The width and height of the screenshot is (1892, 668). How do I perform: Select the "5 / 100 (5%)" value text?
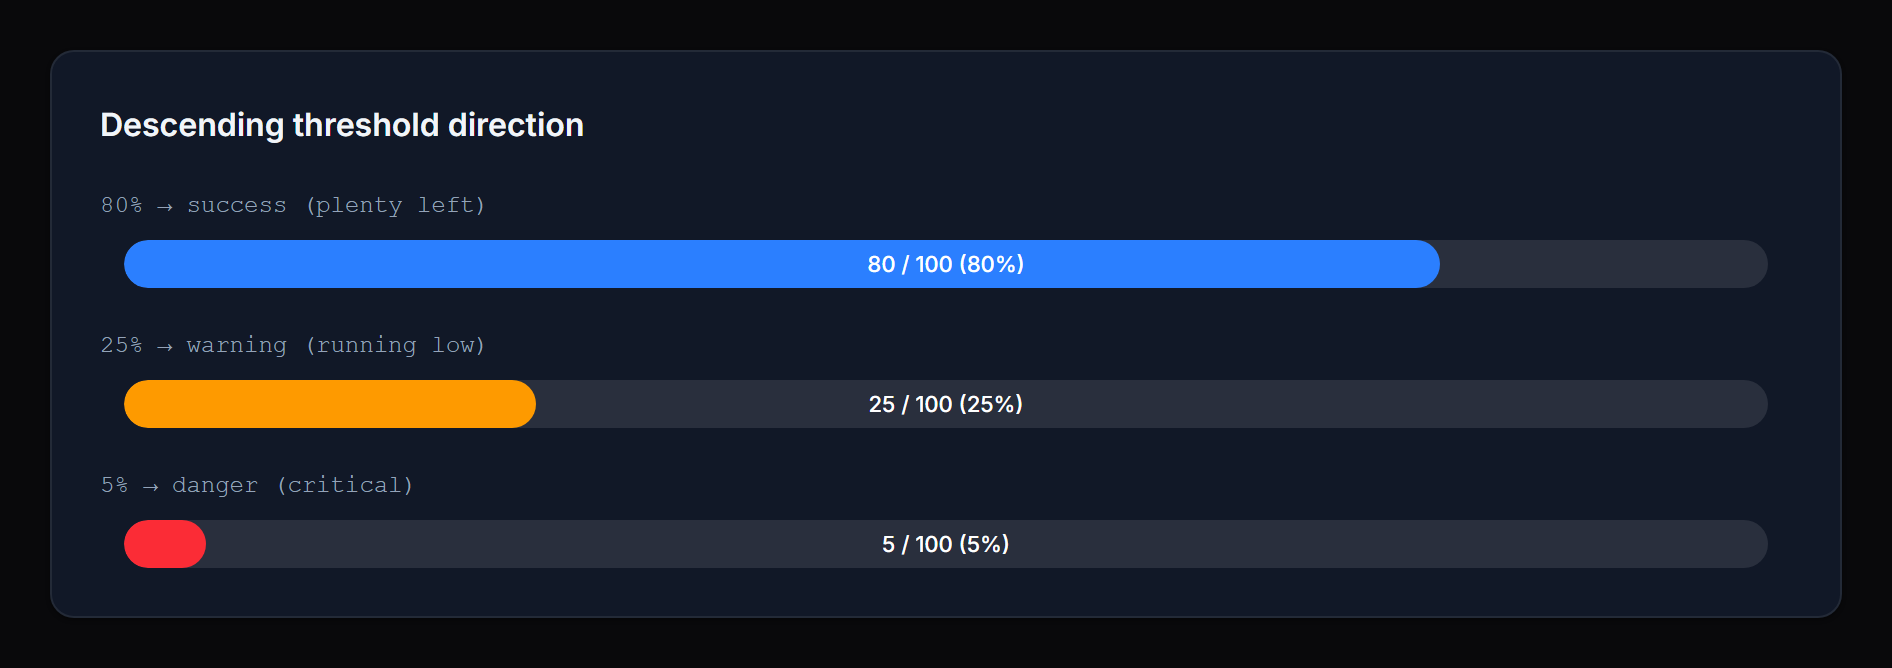(945, 544)
